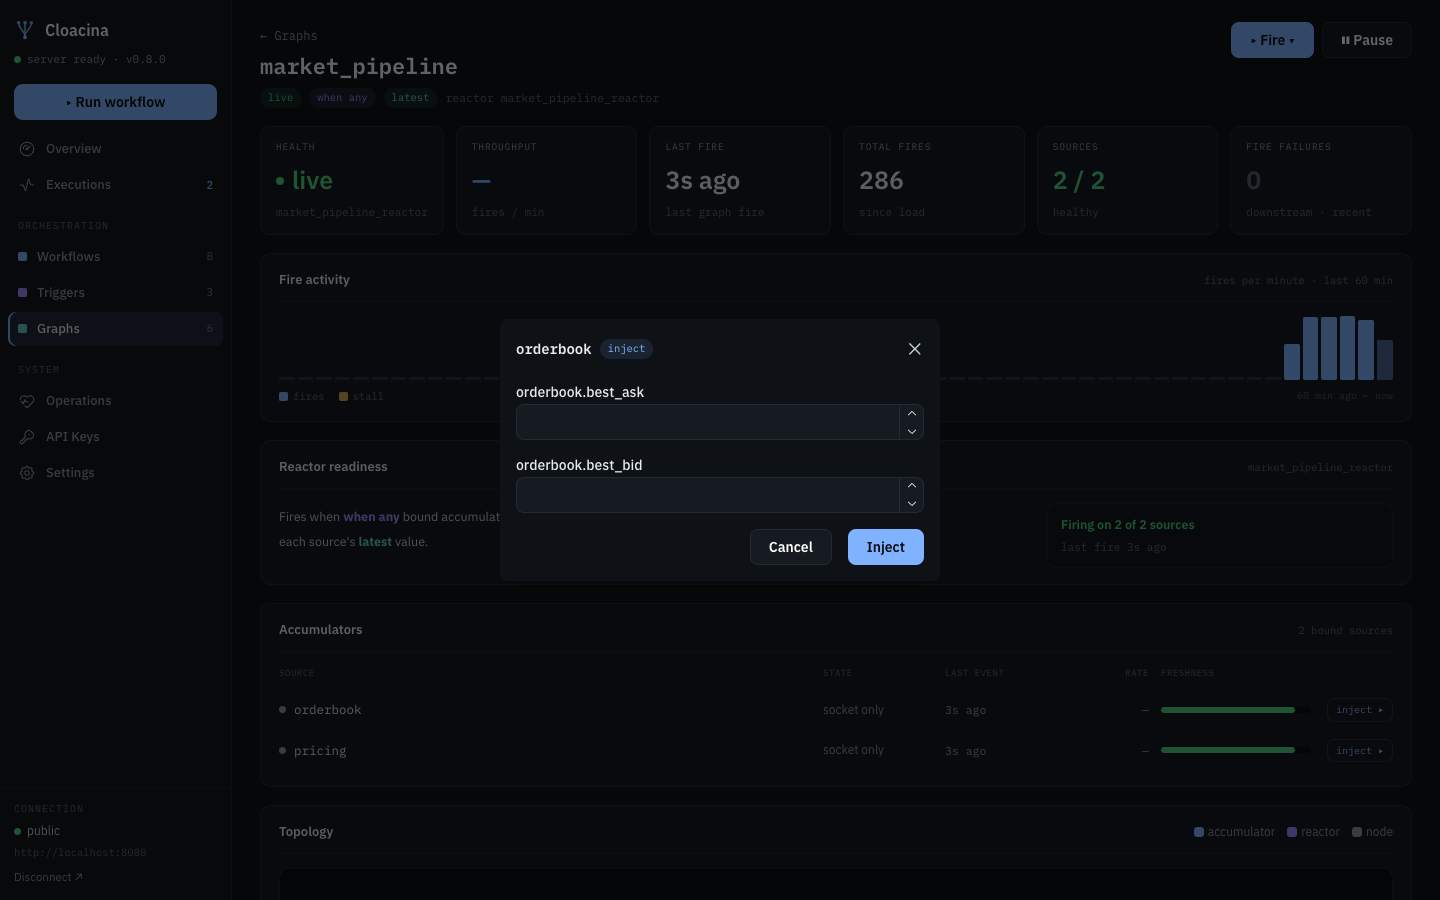Image resolution: width=1440 pixels, height=900 pixels.
Task: Click the Cloacina logo icon
Action: 25,30
